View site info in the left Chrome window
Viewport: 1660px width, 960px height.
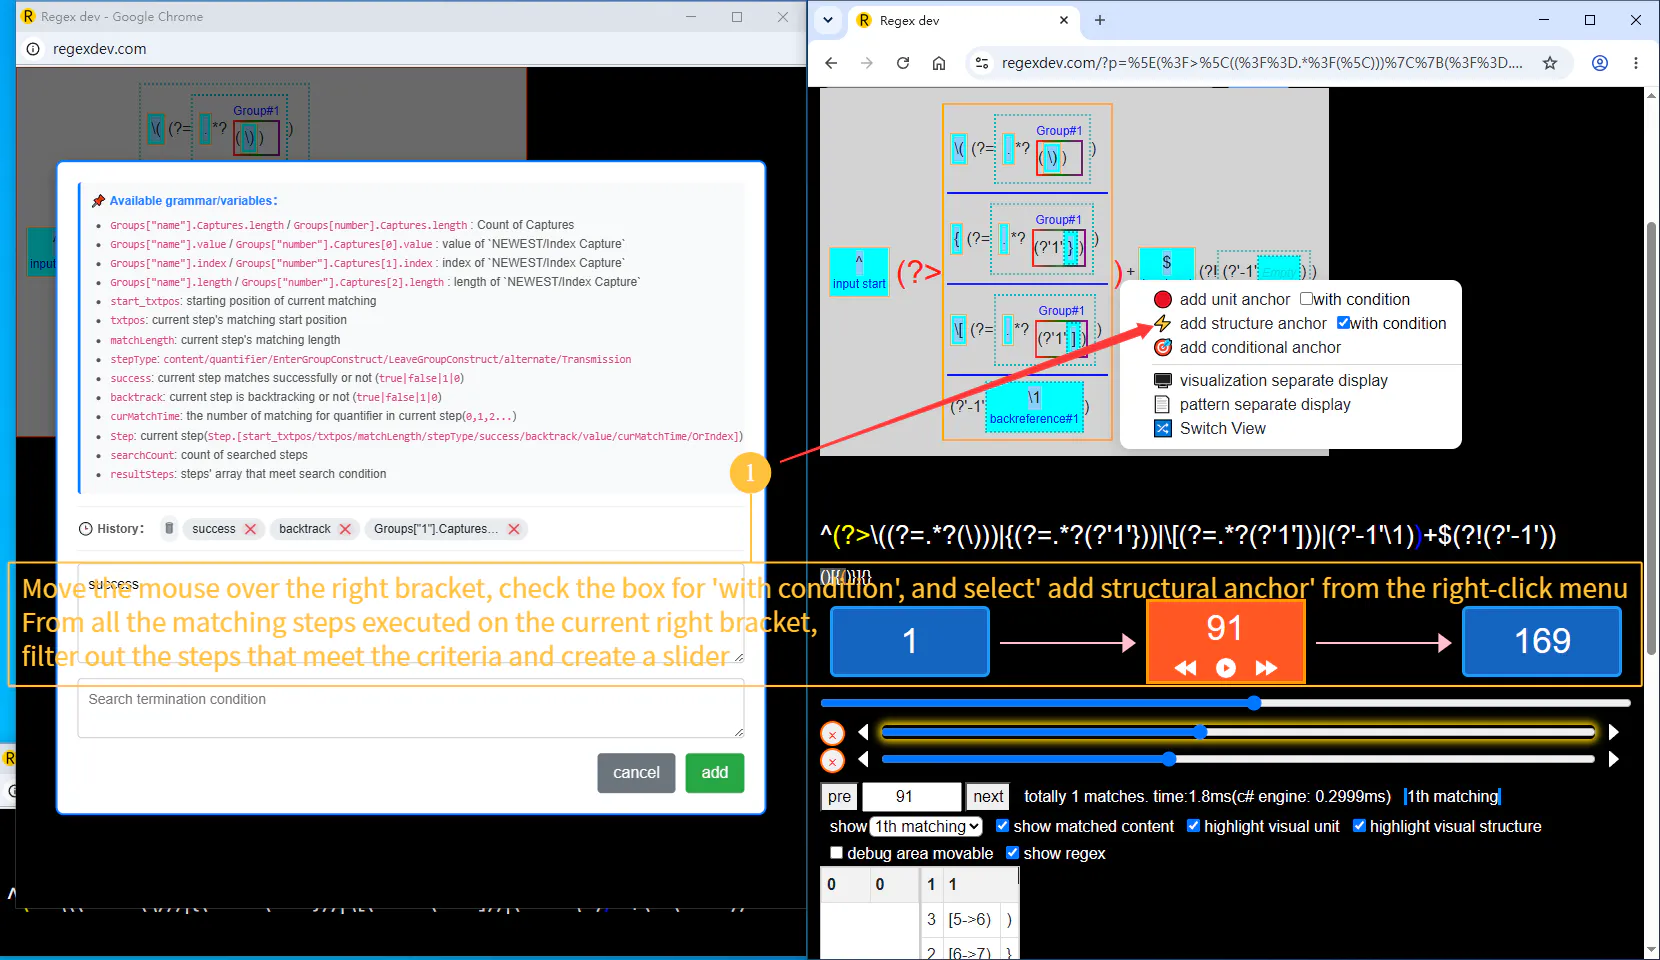[x=33, y=49]
